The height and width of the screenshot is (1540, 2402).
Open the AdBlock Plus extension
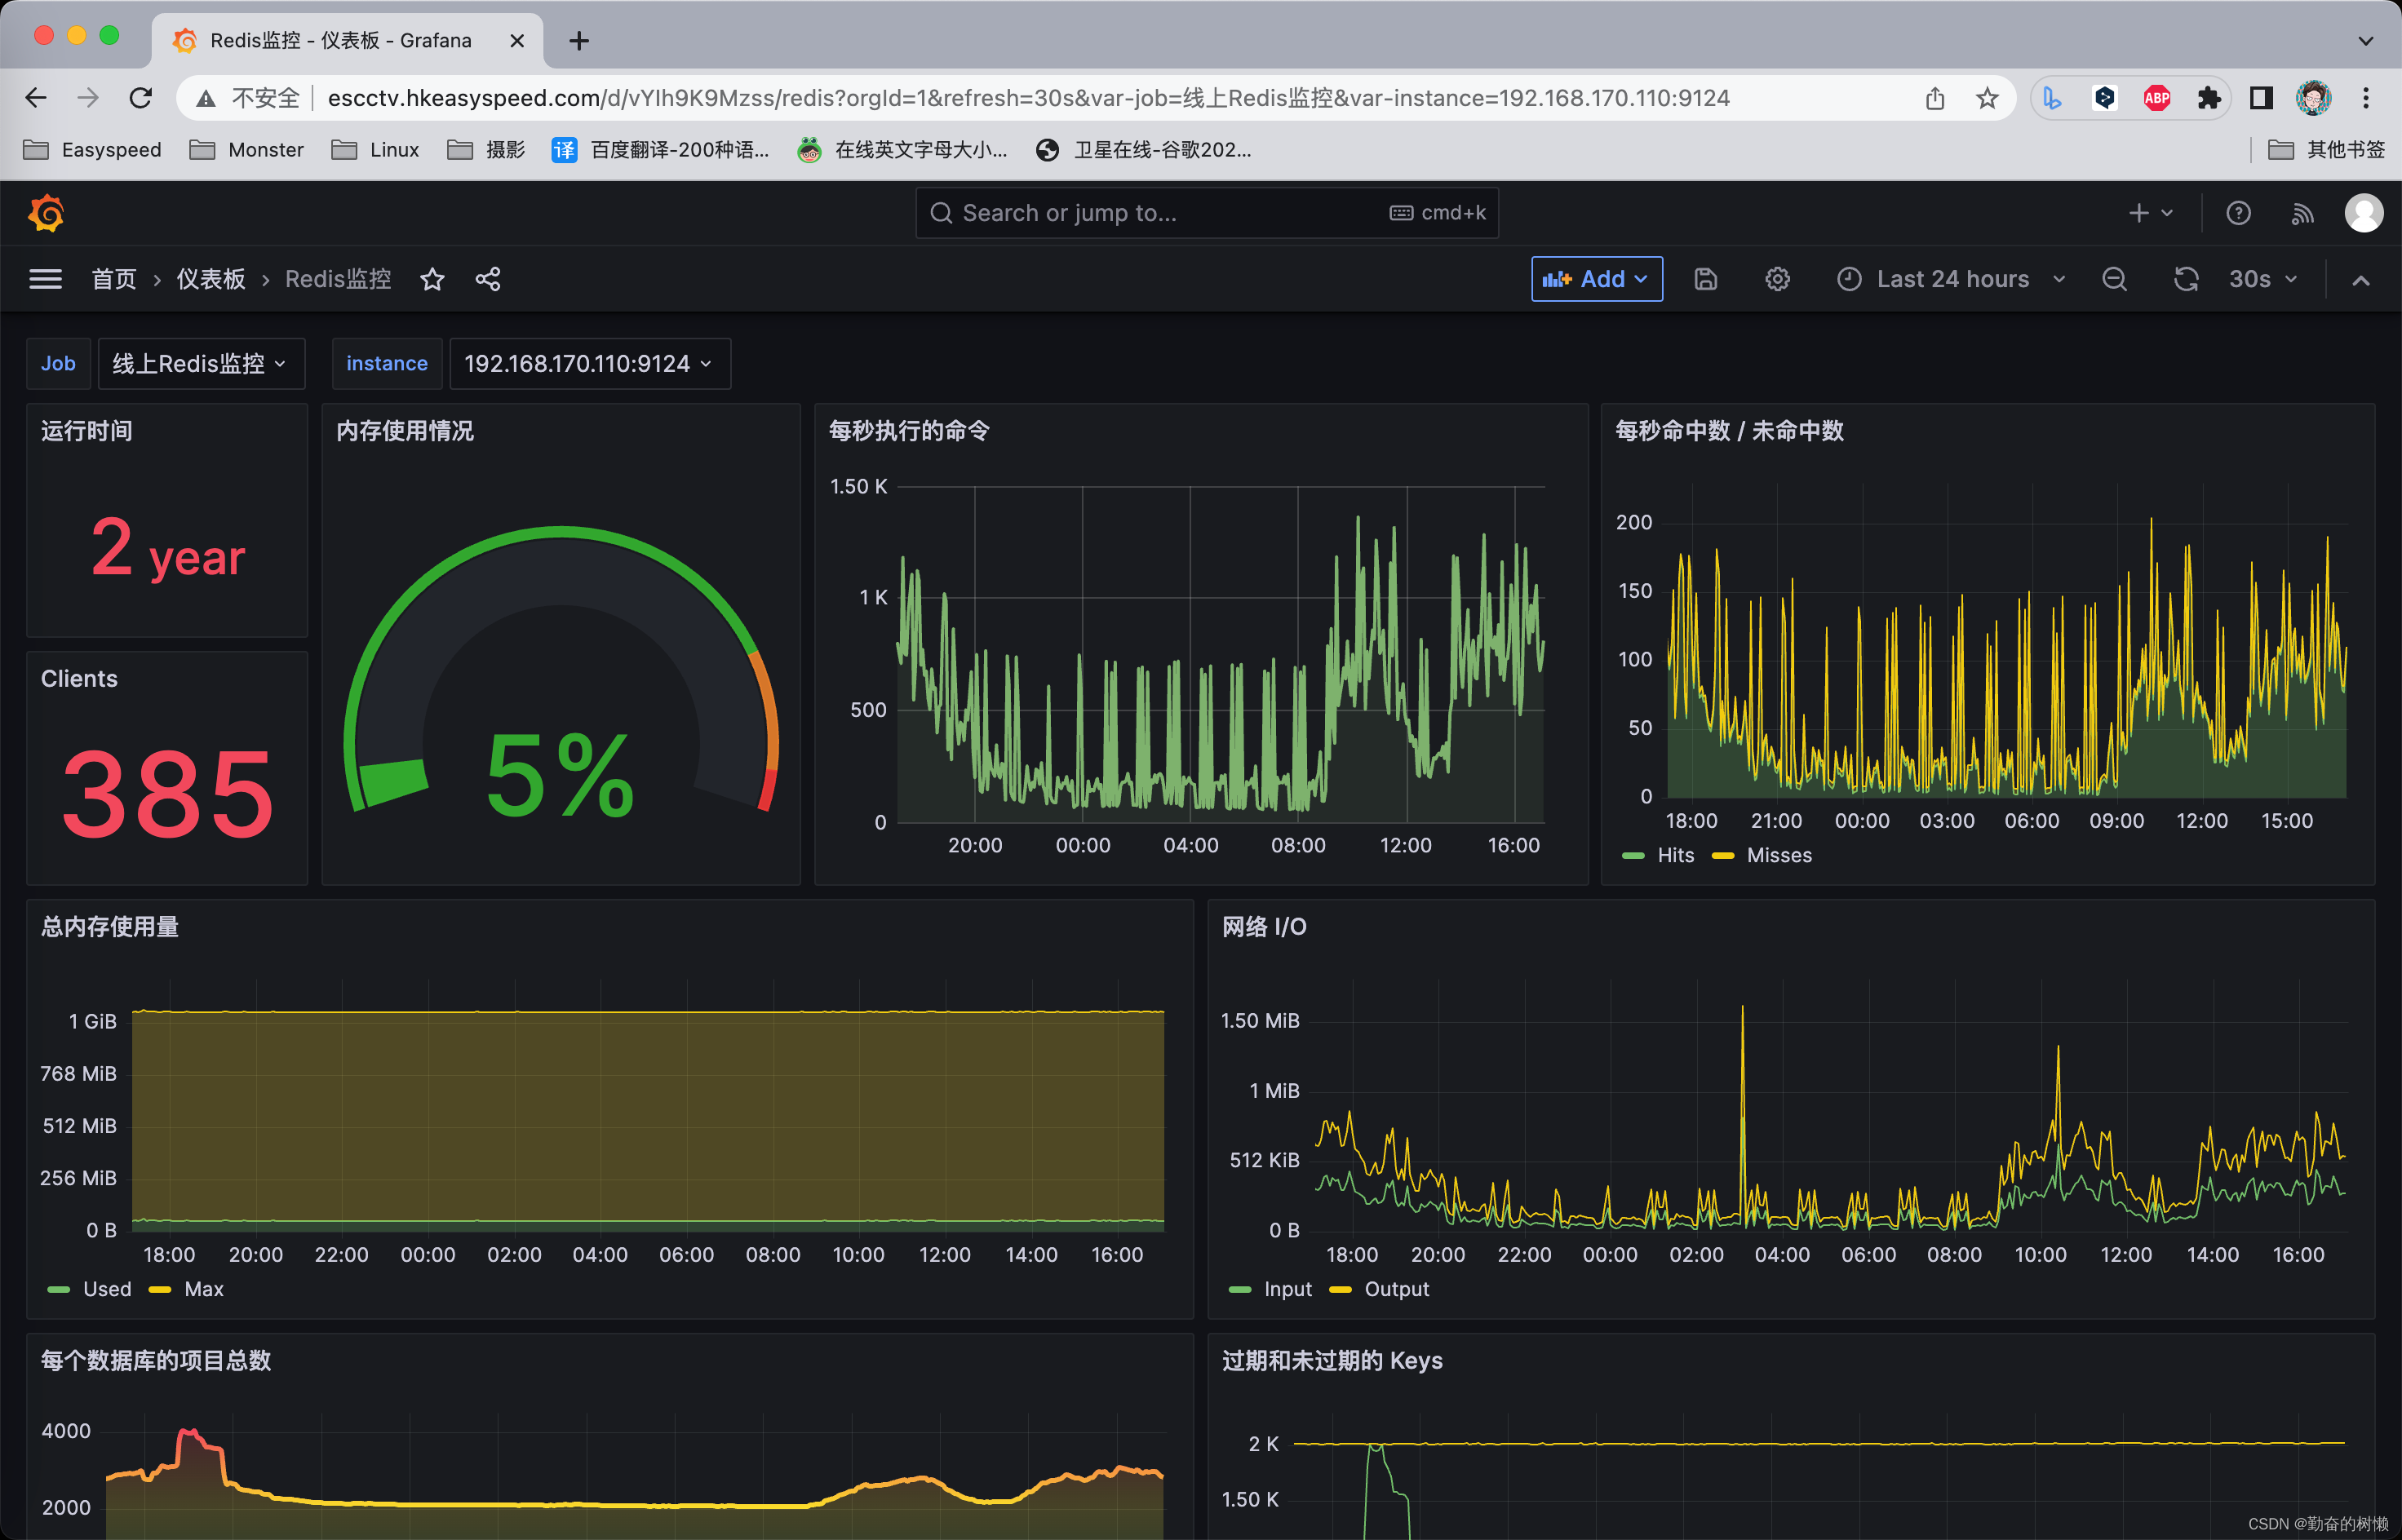click(2157, 98)
